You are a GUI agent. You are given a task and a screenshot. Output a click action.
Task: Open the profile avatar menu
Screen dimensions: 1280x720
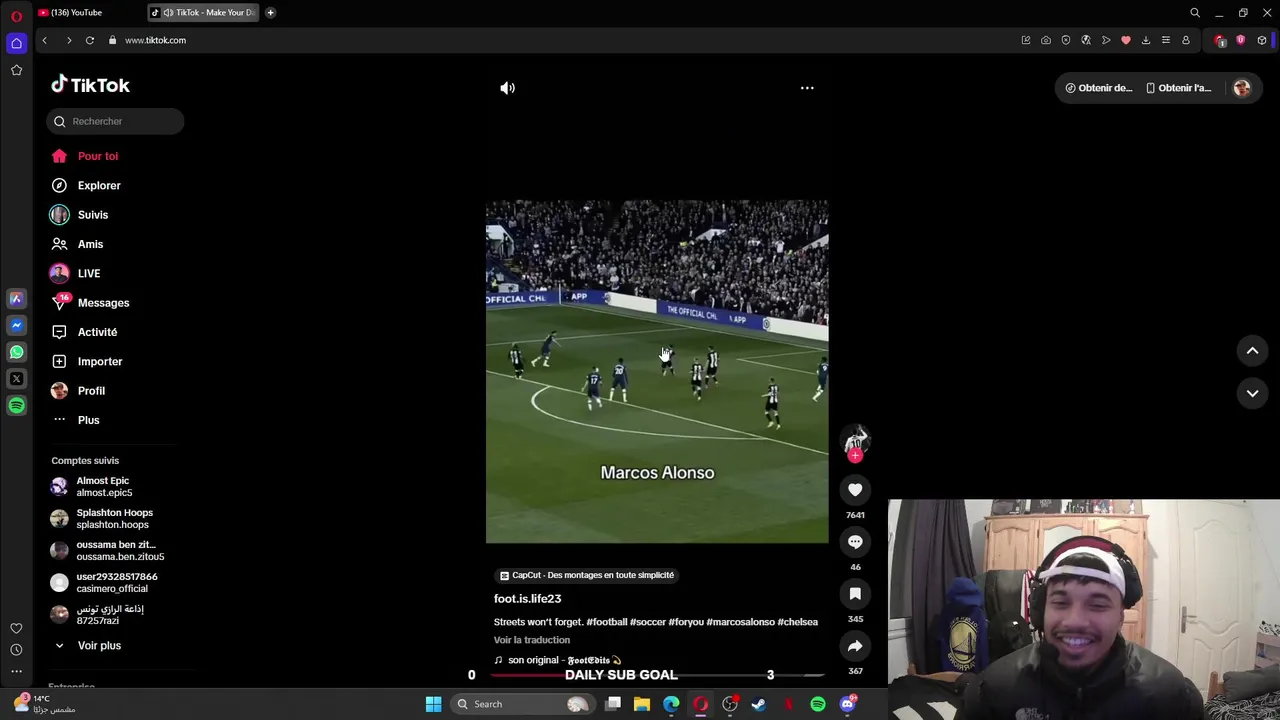pos(1242,88)
